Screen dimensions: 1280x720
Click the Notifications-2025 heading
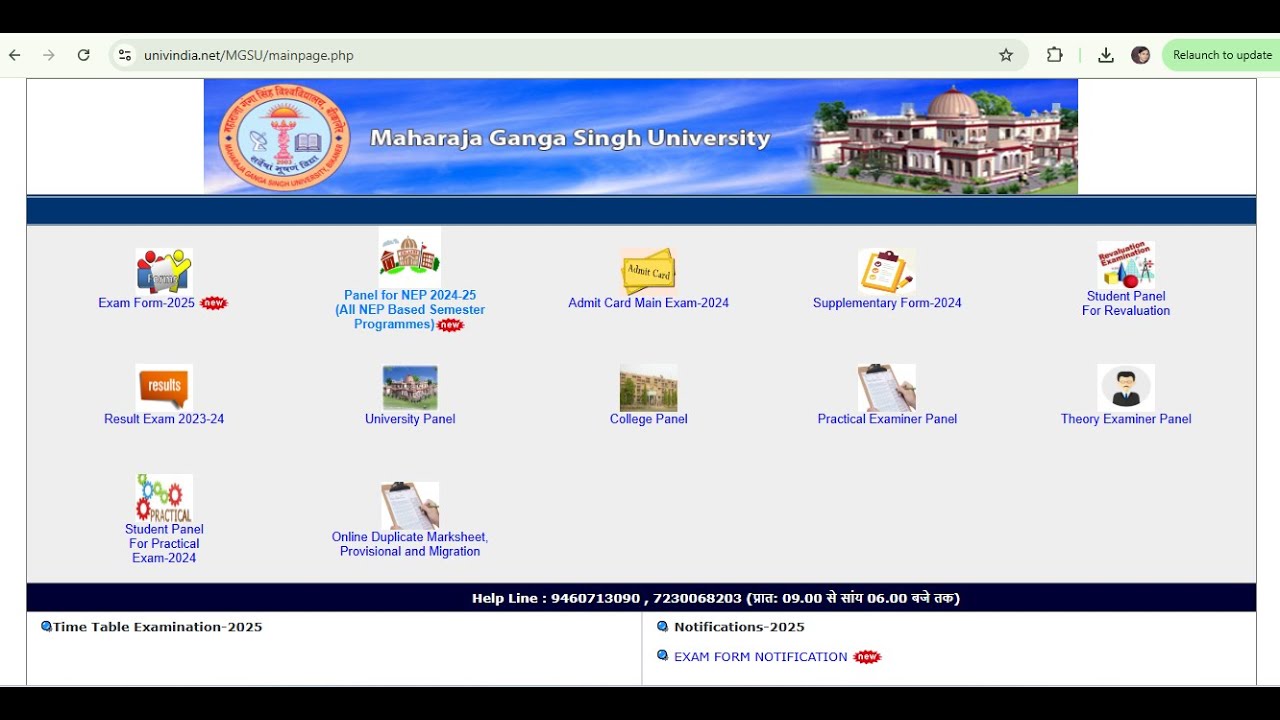739,627
